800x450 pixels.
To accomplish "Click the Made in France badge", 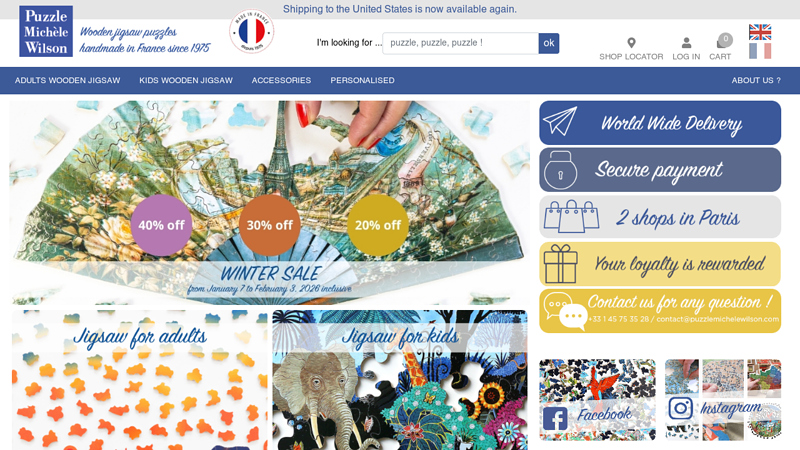I will click(252, 31).
